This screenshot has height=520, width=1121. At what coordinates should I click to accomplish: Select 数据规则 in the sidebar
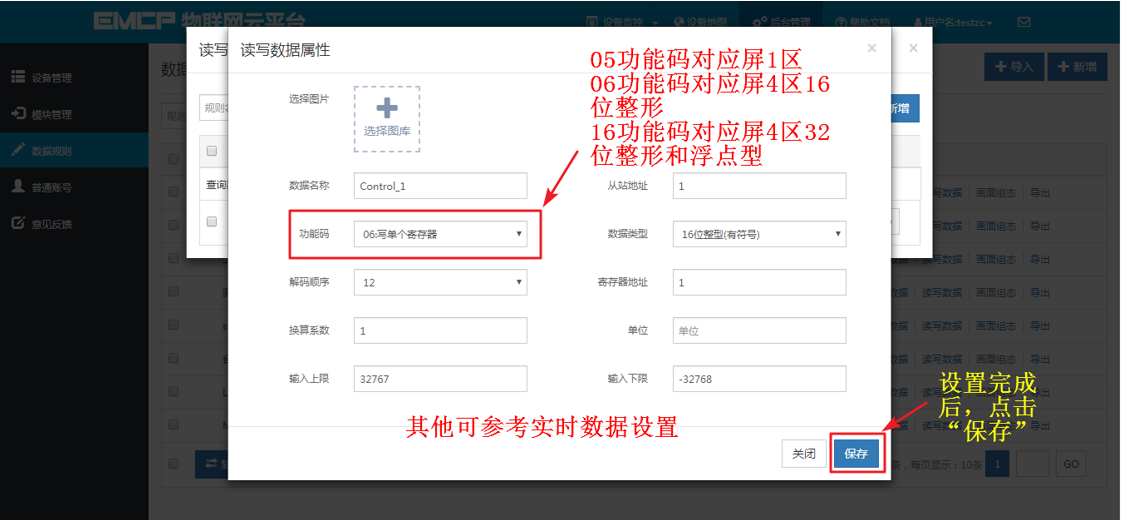(74, 151)
